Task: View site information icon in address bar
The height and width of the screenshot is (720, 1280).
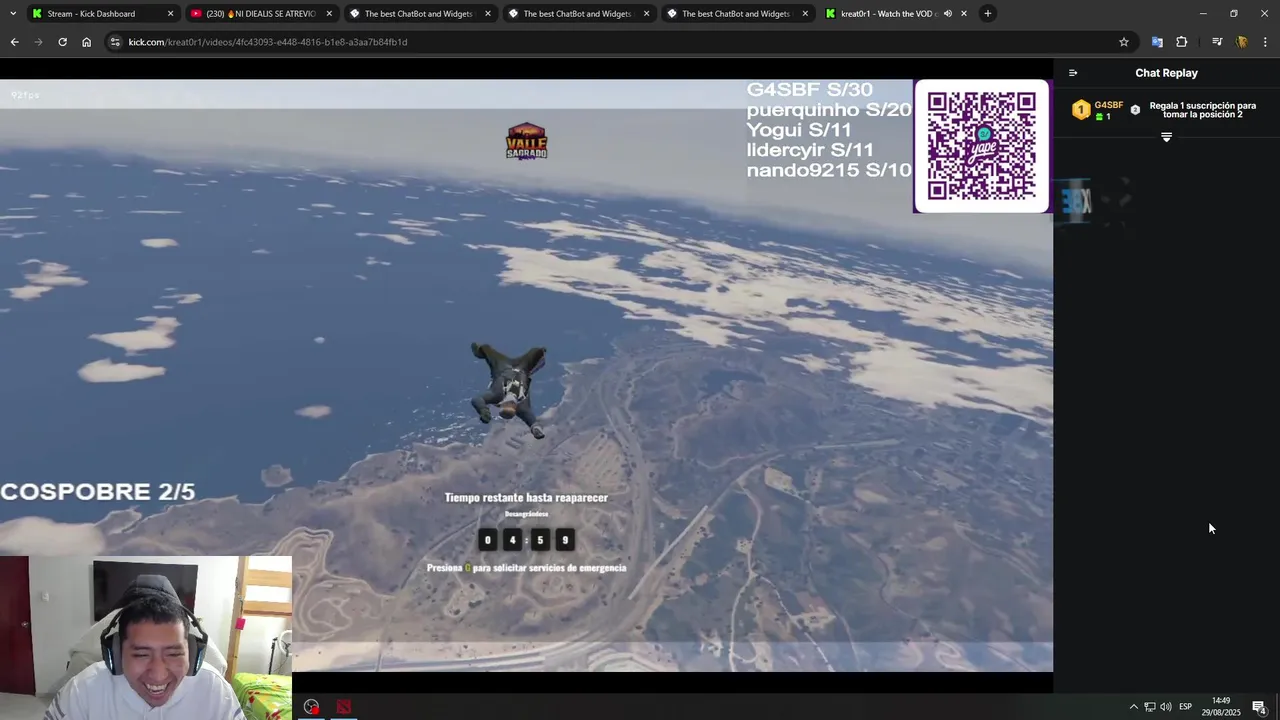Action: (x=115, y=42)
